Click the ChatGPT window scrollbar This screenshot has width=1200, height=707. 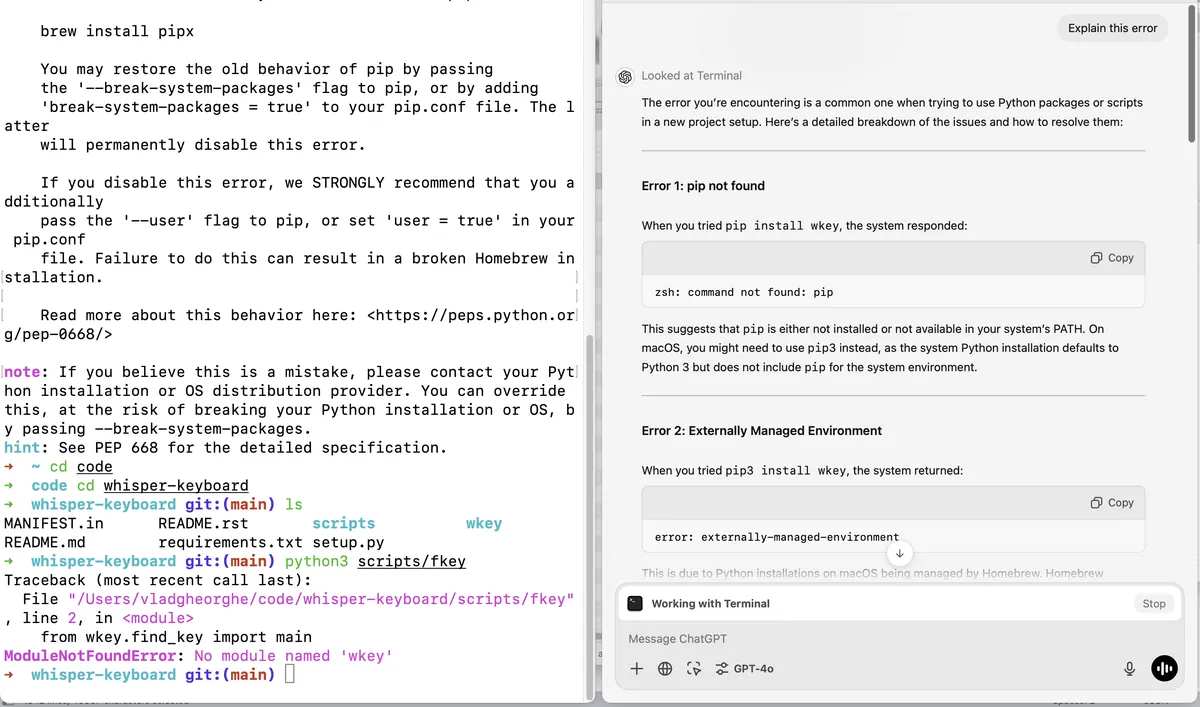click(x=1191, y=75)
